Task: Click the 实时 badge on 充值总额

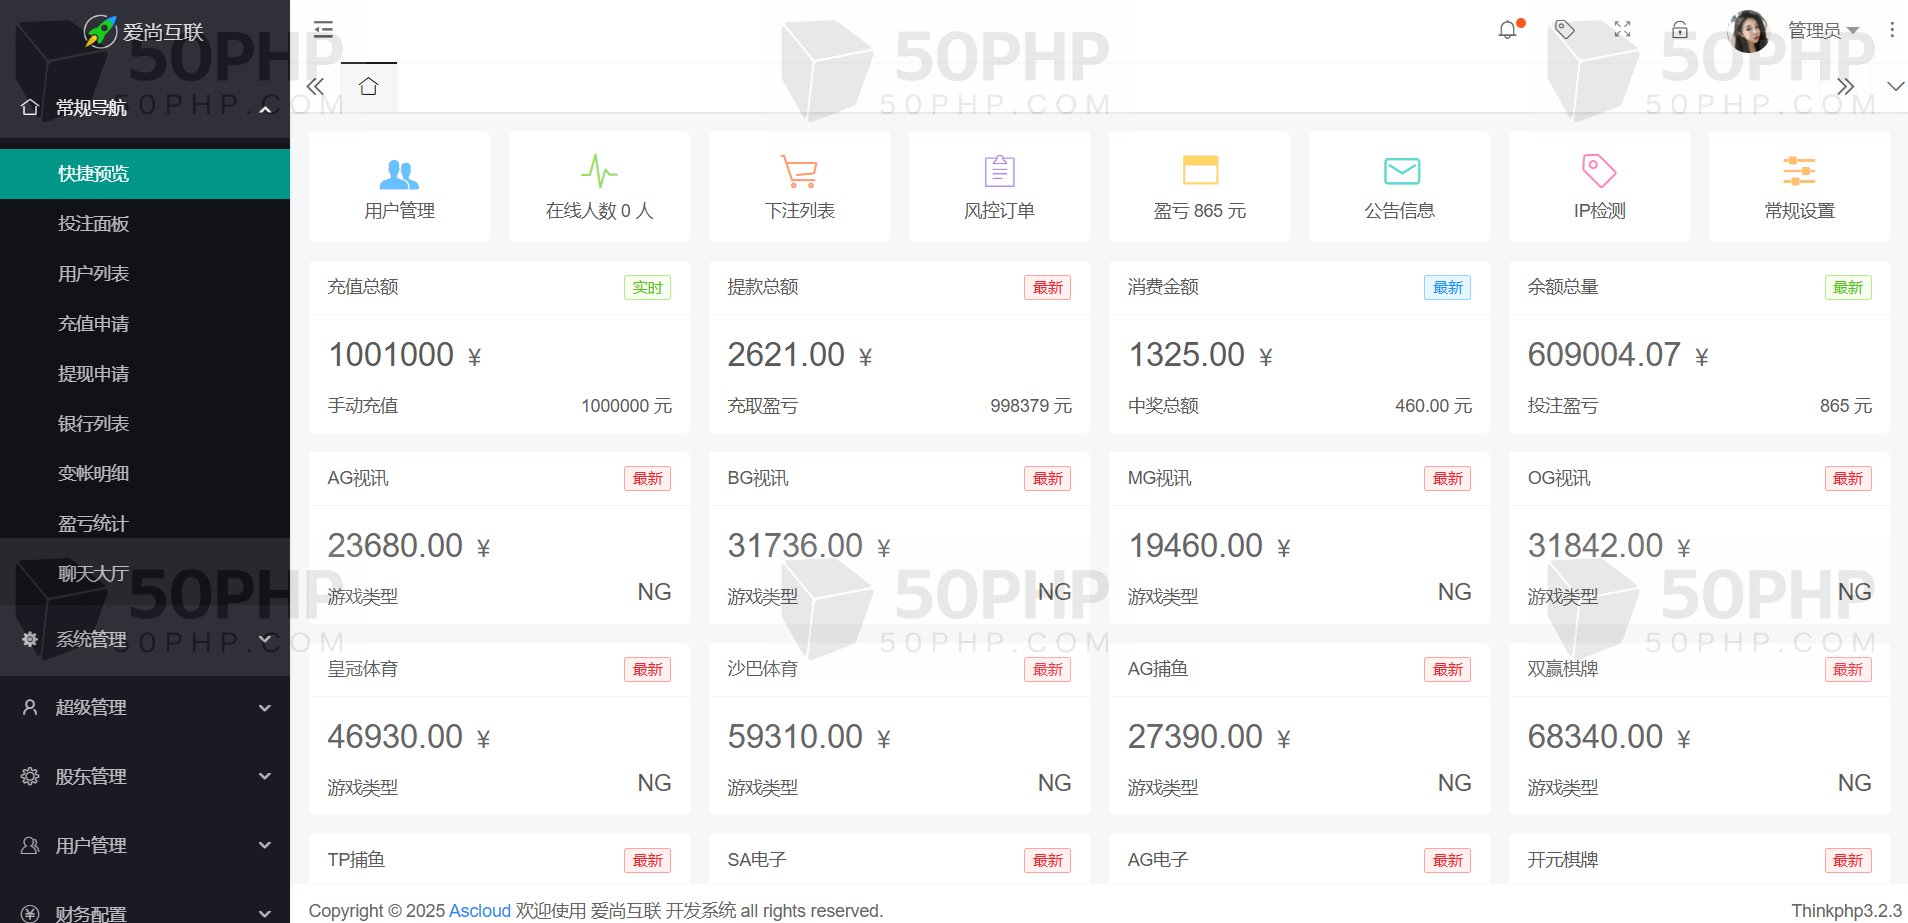Action: (x=647, y=288)
